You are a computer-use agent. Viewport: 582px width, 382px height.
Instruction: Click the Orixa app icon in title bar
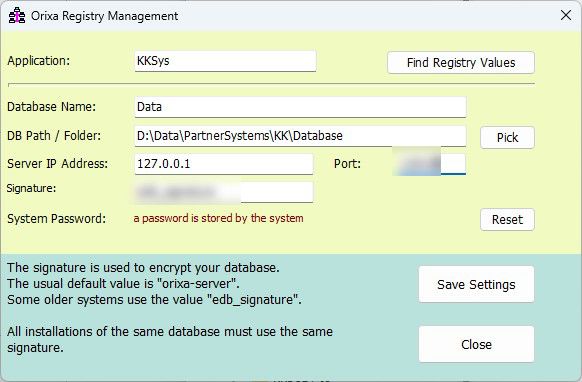tap(17, 16)
